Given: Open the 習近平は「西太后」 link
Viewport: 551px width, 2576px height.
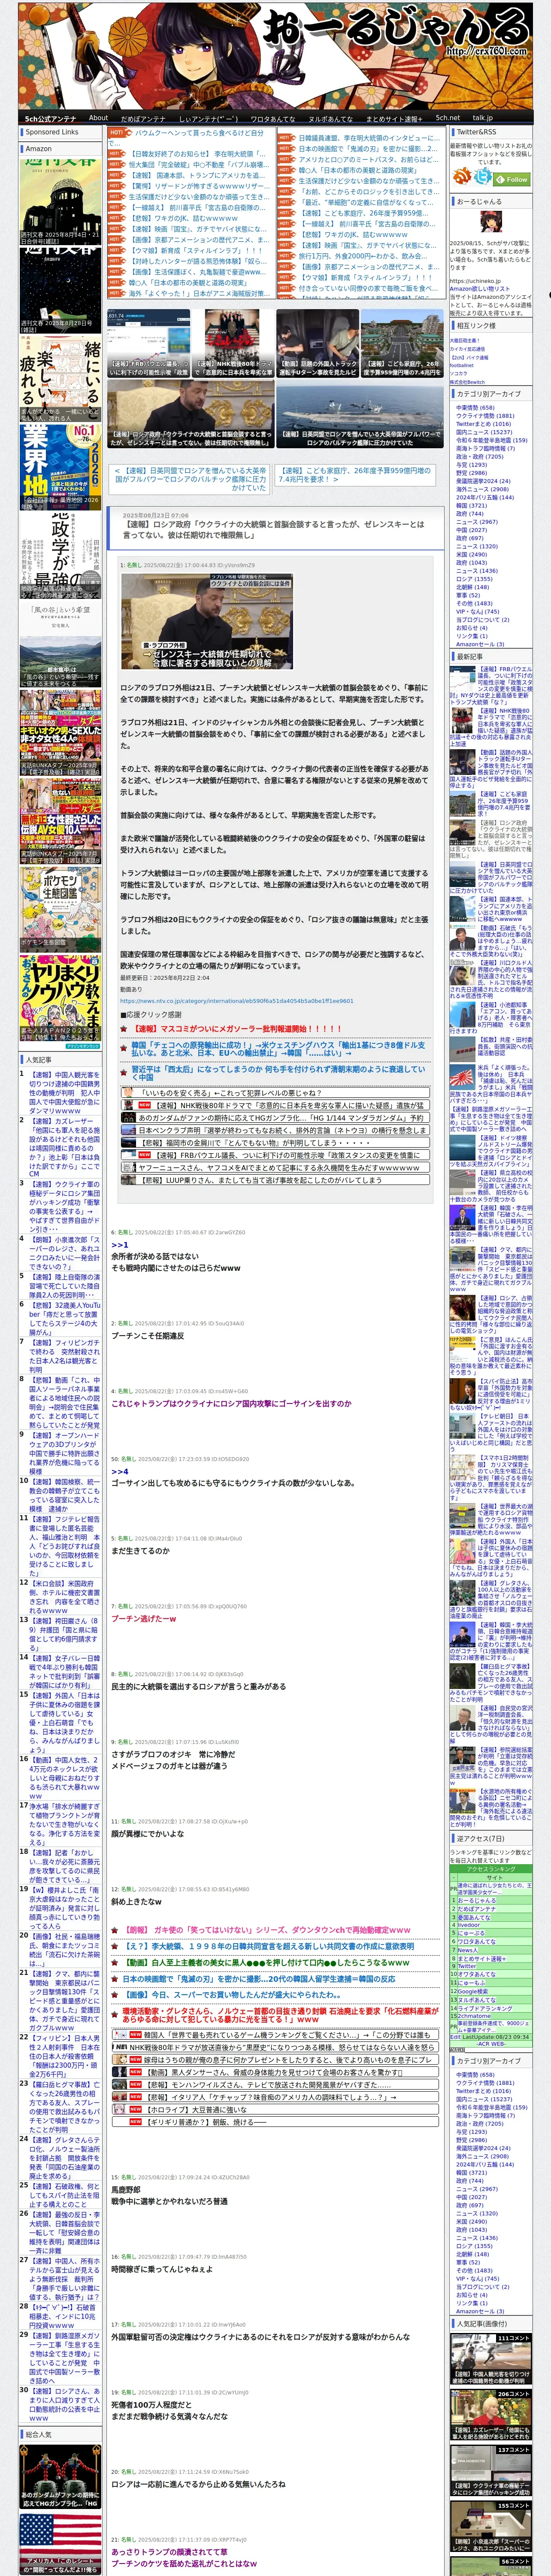Looking at the screenshot, I should [278, 1073].
